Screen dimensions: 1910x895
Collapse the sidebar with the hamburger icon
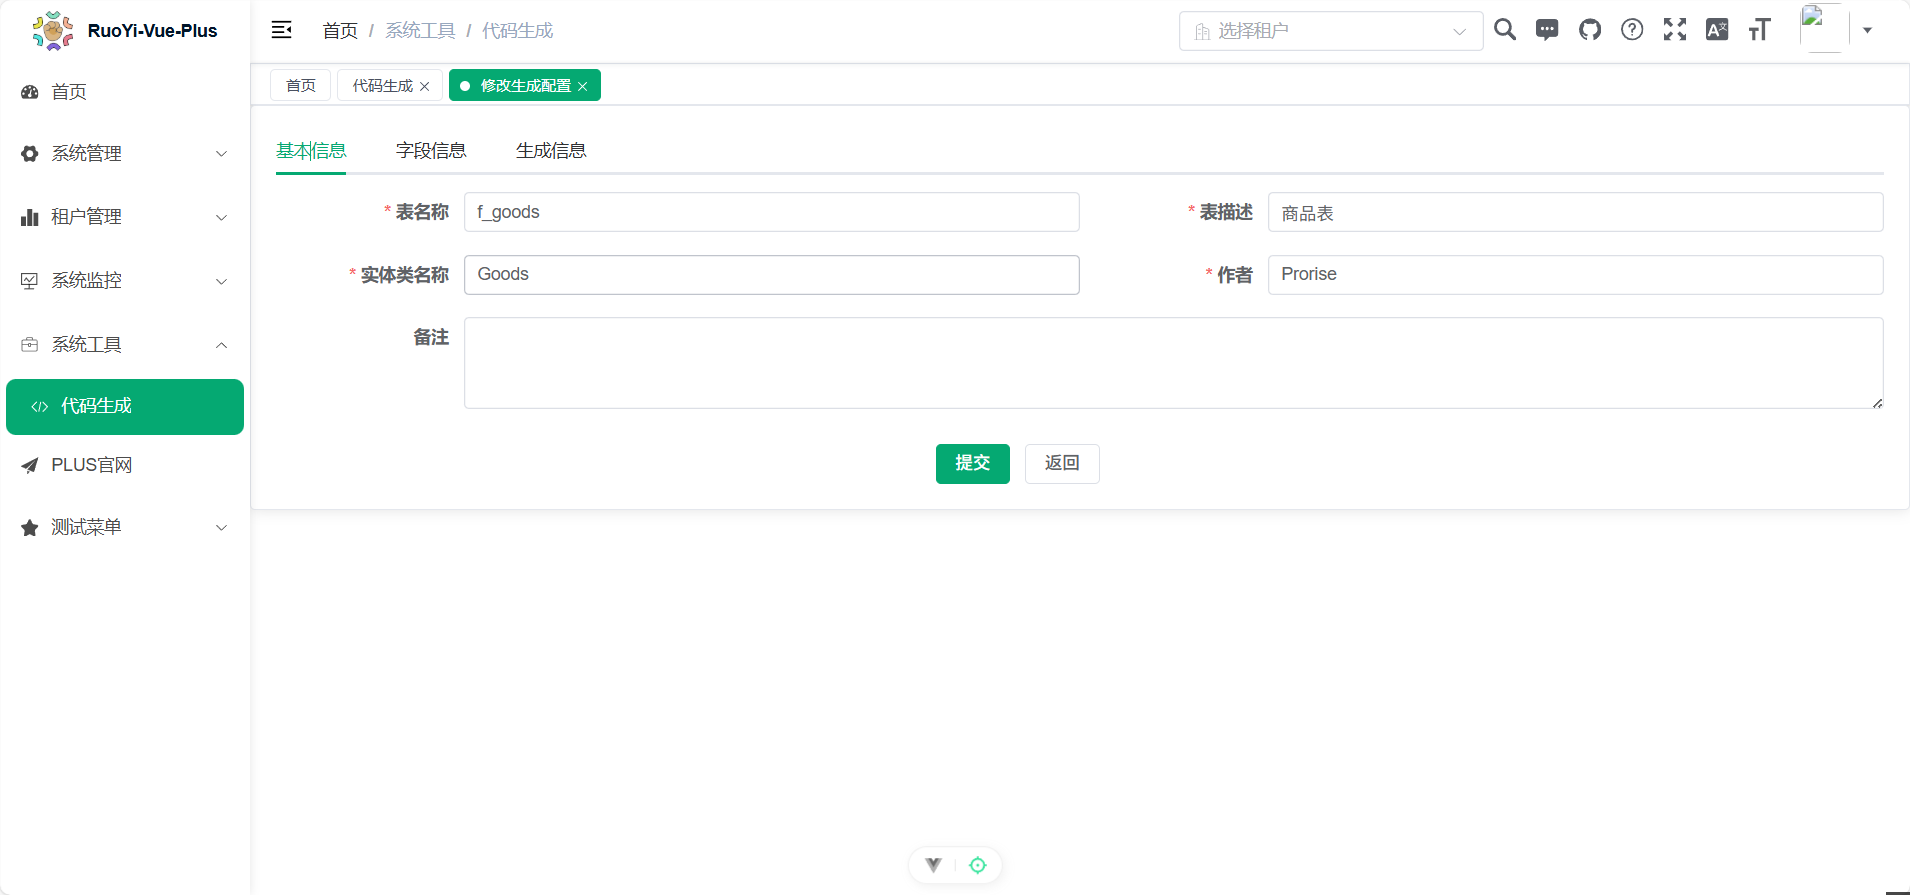coord(281,30)
